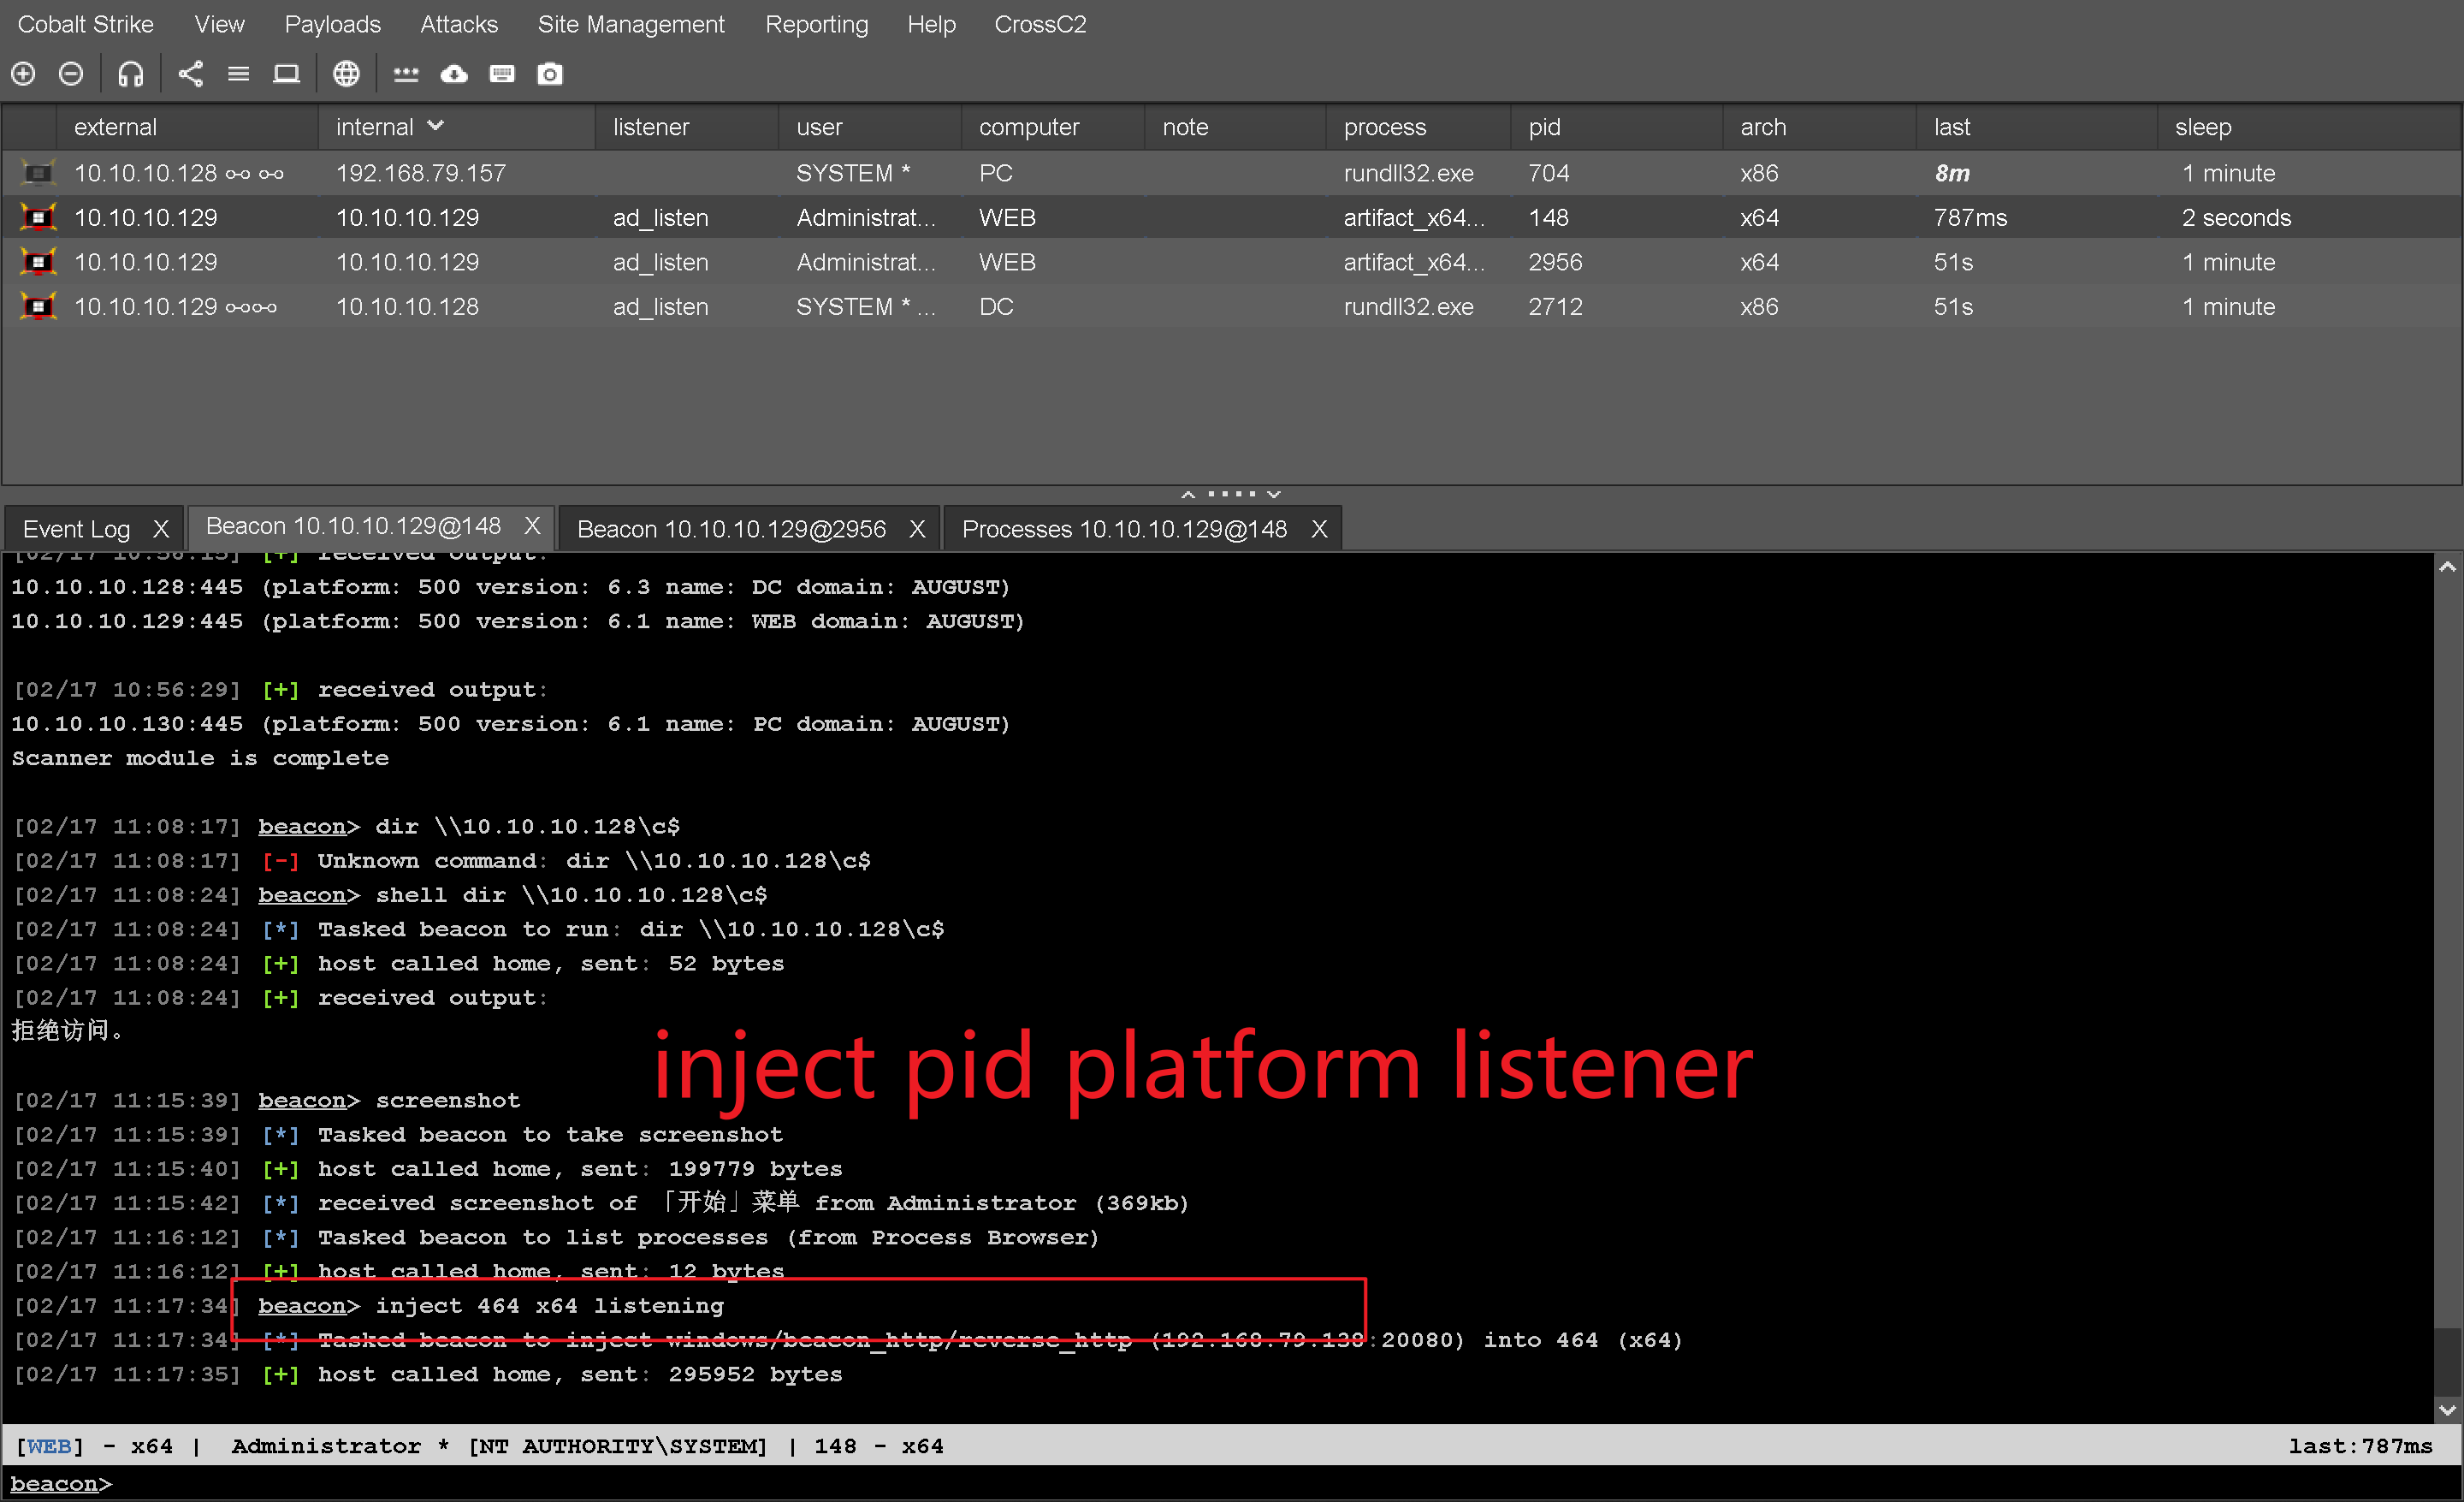Open downloaded files cloud icon

click(454, 74)
